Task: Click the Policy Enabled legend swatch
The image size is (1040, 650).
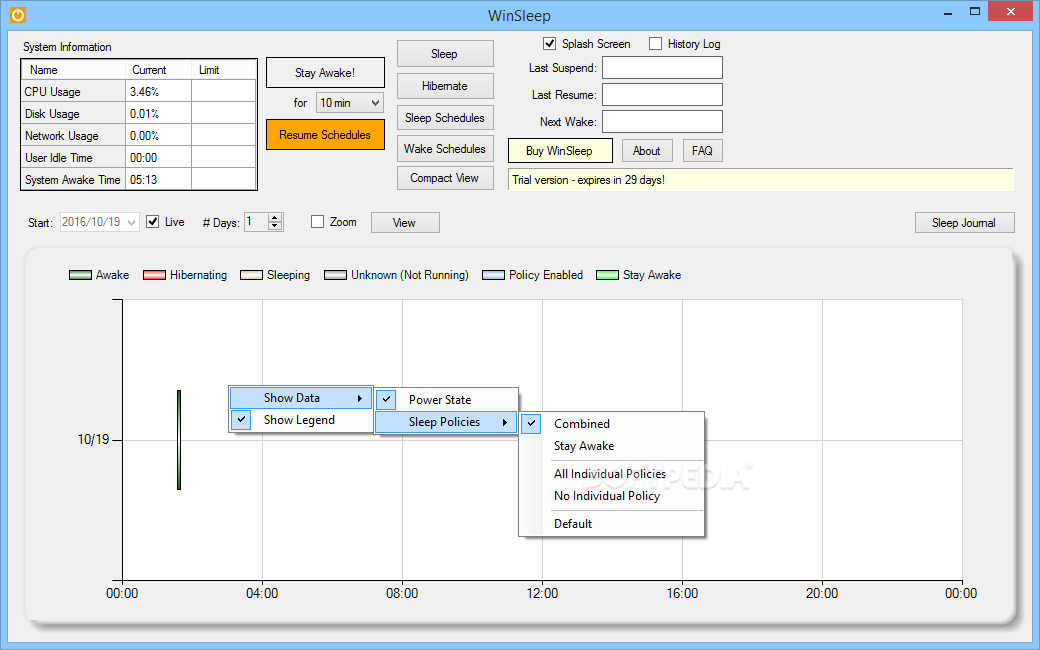Action: click(493, 275)
